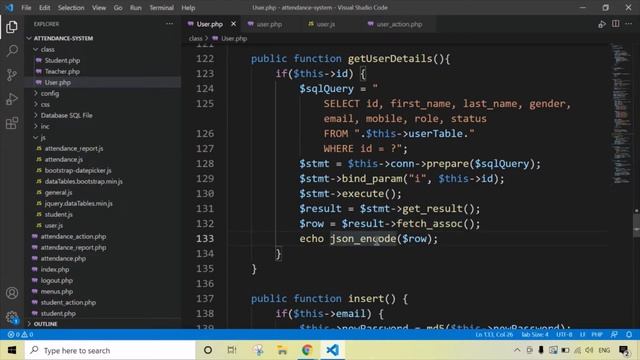Image resolution: width=640 pixels, height=360 pixels.
Task: Open the volume icon in system tray
Action: click(x=589, y=350)
